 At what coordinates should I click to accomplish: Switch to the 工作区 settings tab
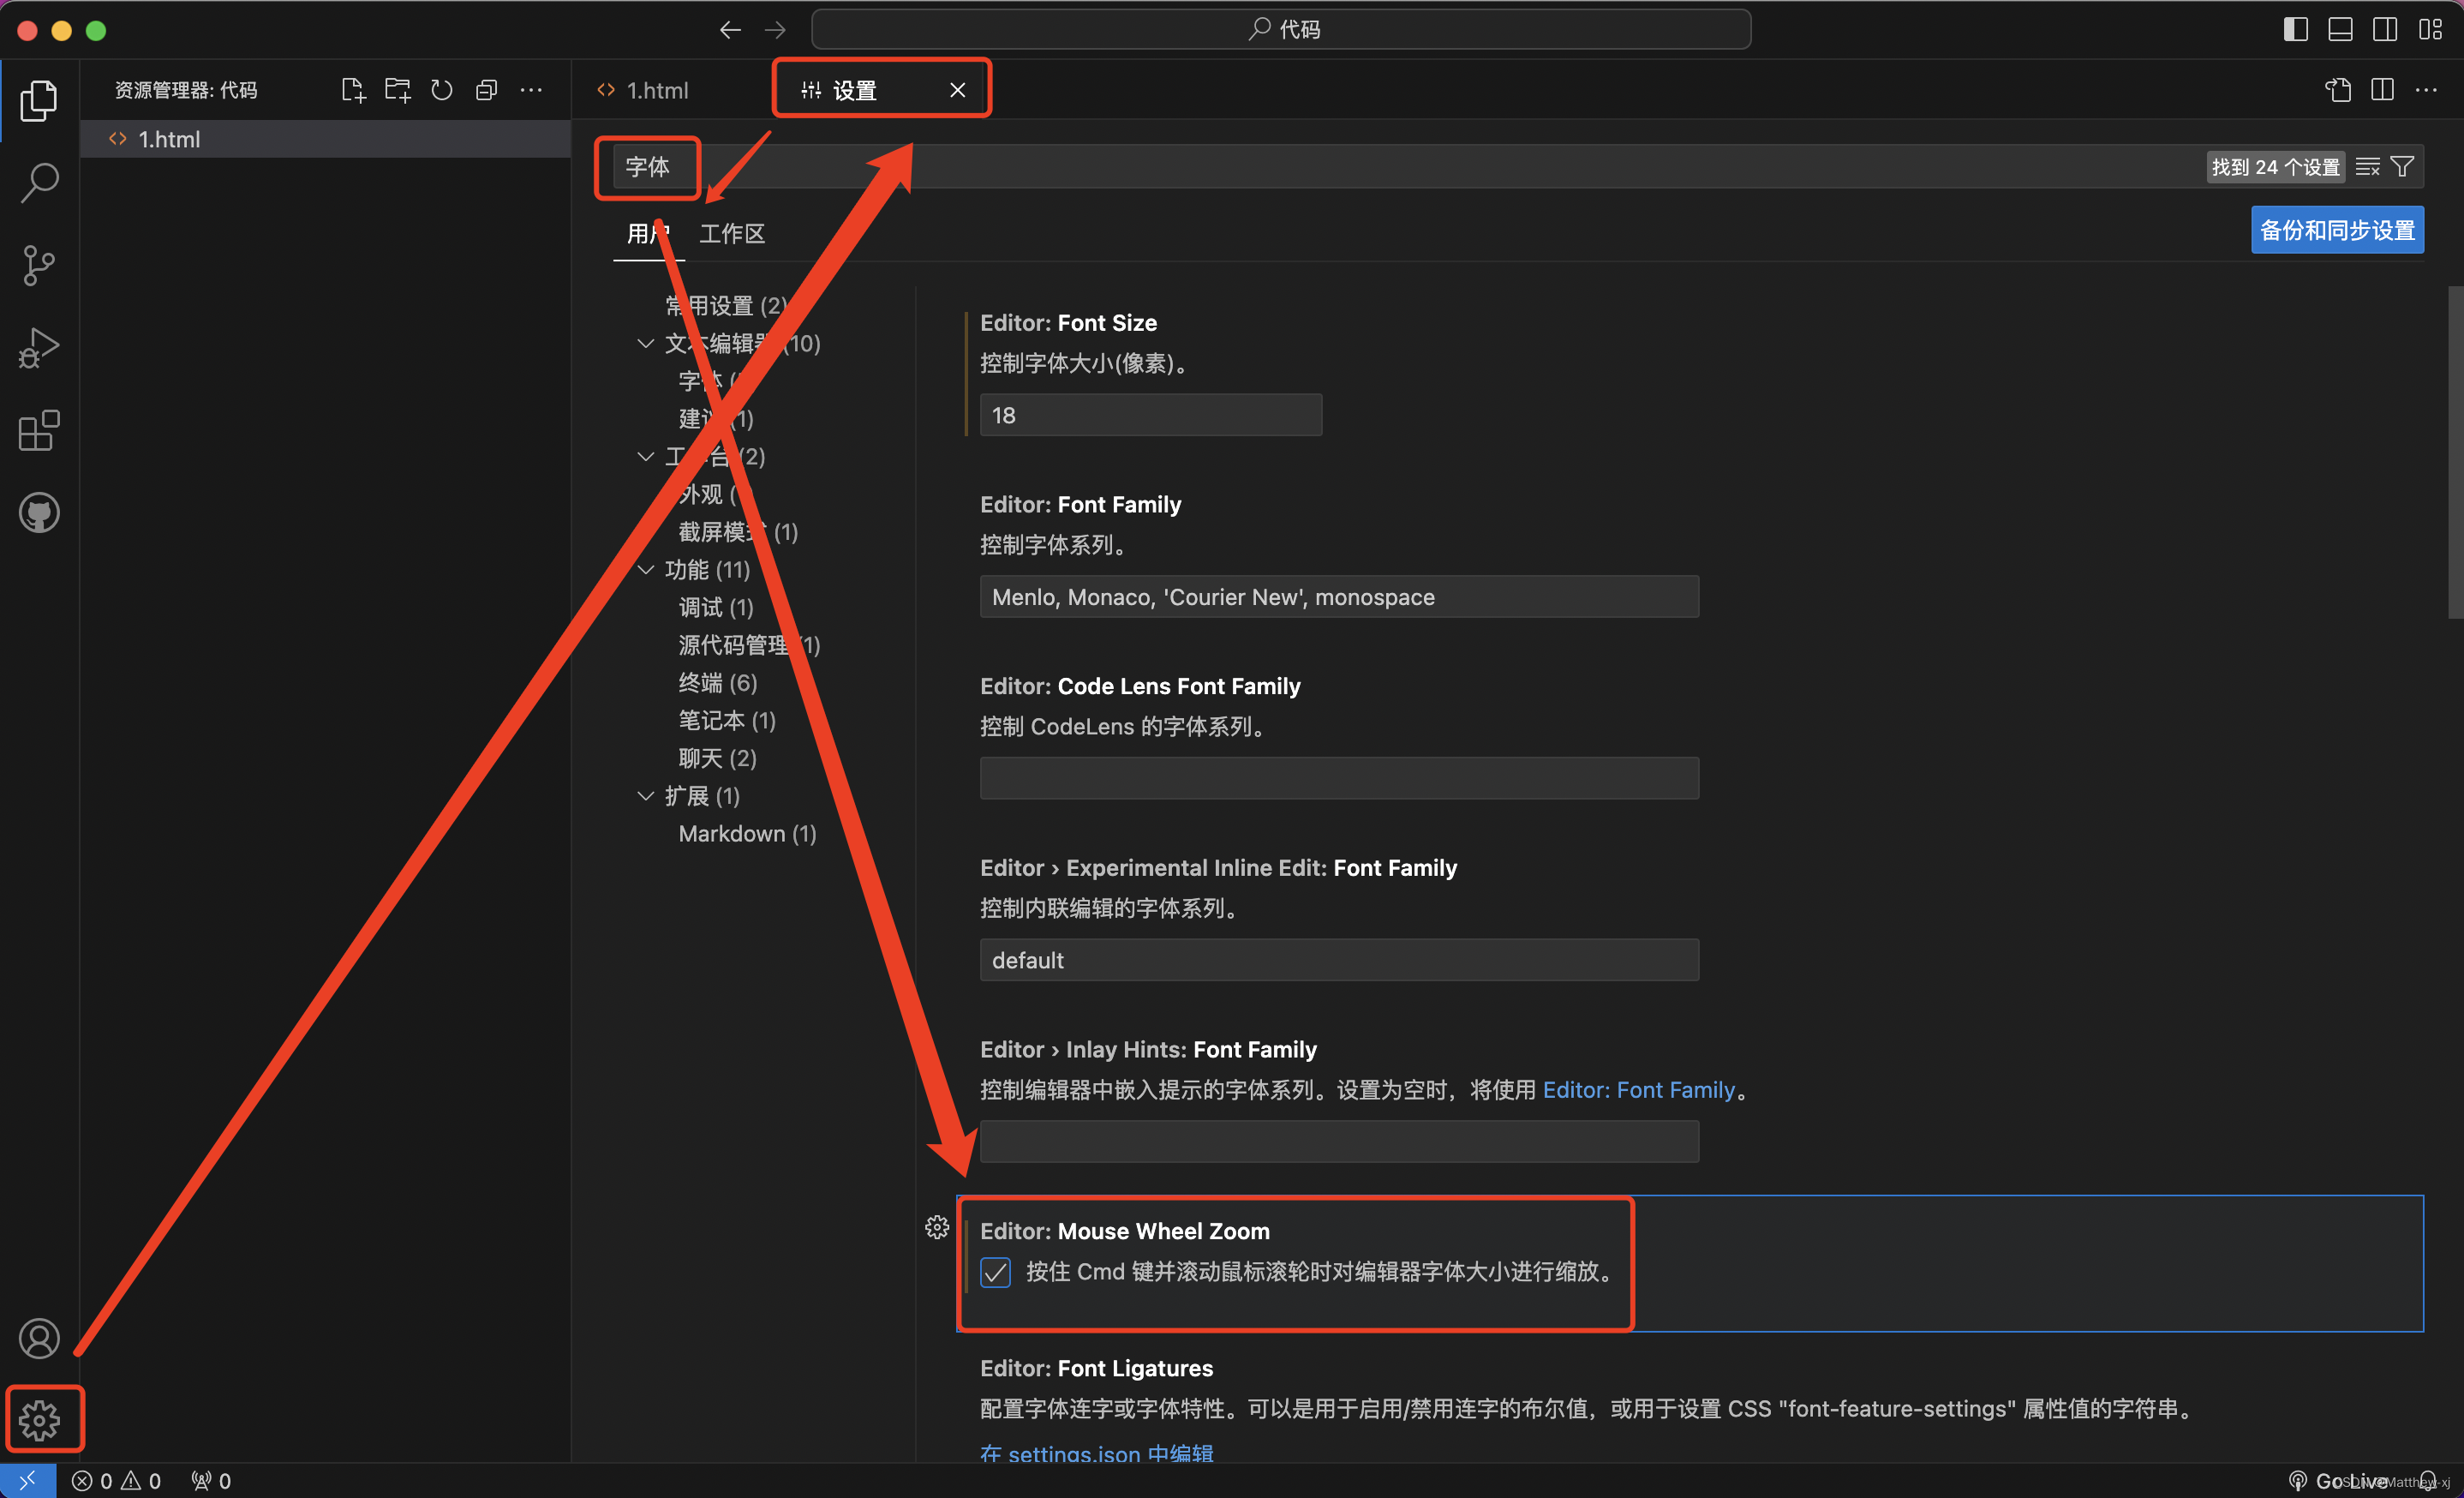pyautogui.click(x=732, y=234)
